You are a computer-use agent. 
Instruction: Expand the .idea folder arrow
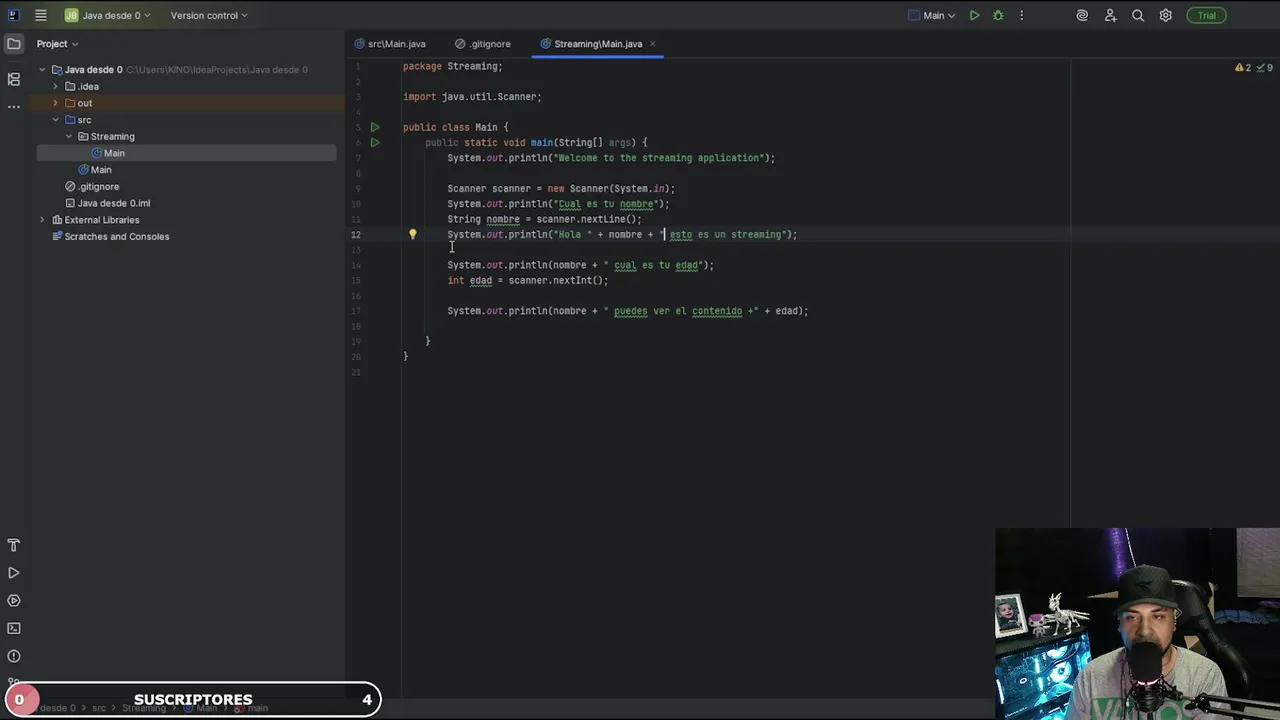[55, 87]
